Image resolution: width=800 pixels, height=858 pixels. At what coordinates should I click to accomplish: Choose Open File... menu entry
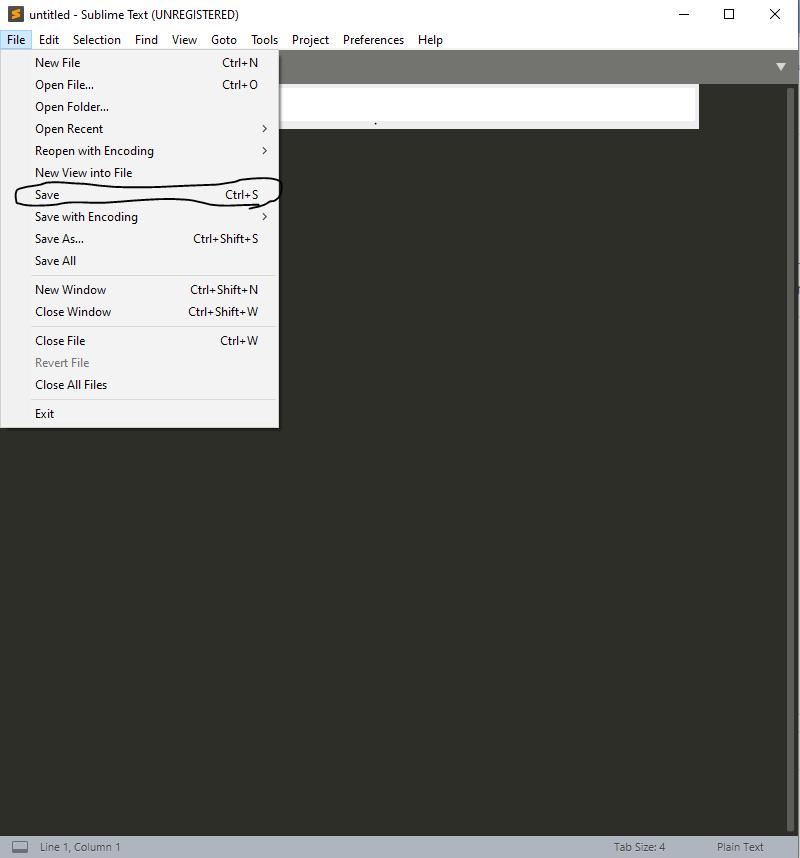(x=140, y=85)
